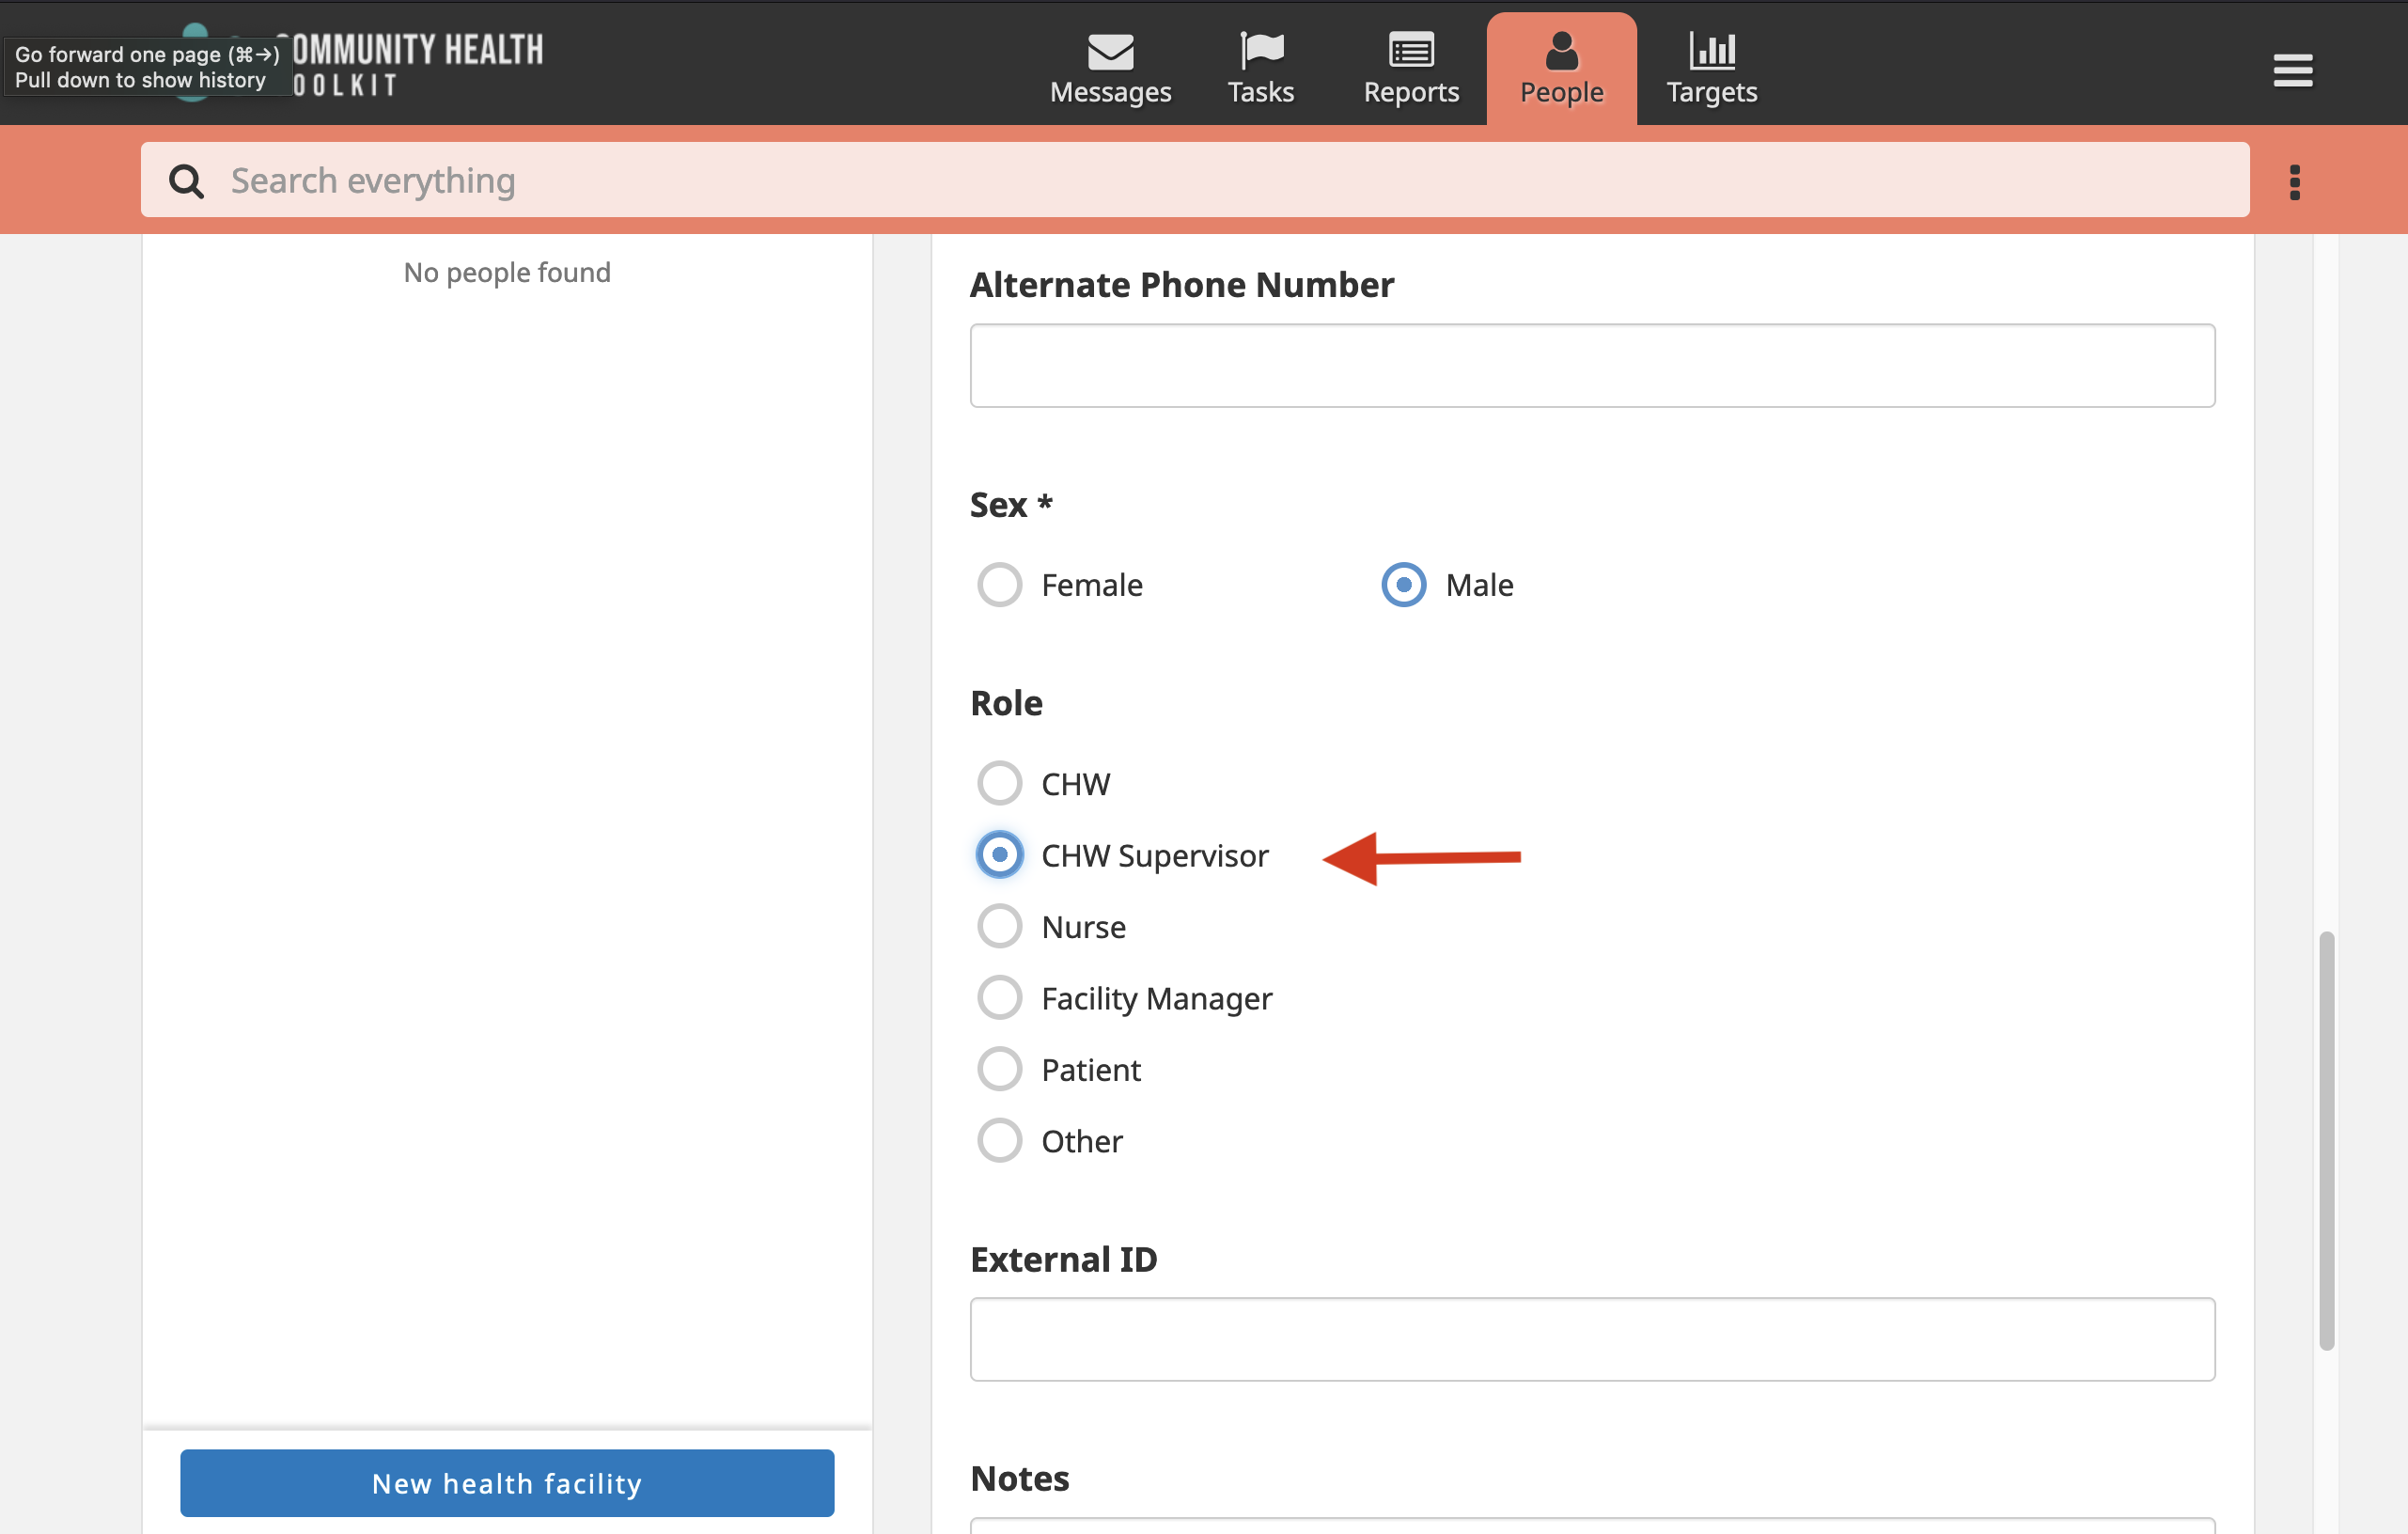Open the hamburger menu icon

click(x=2292, y=70)
